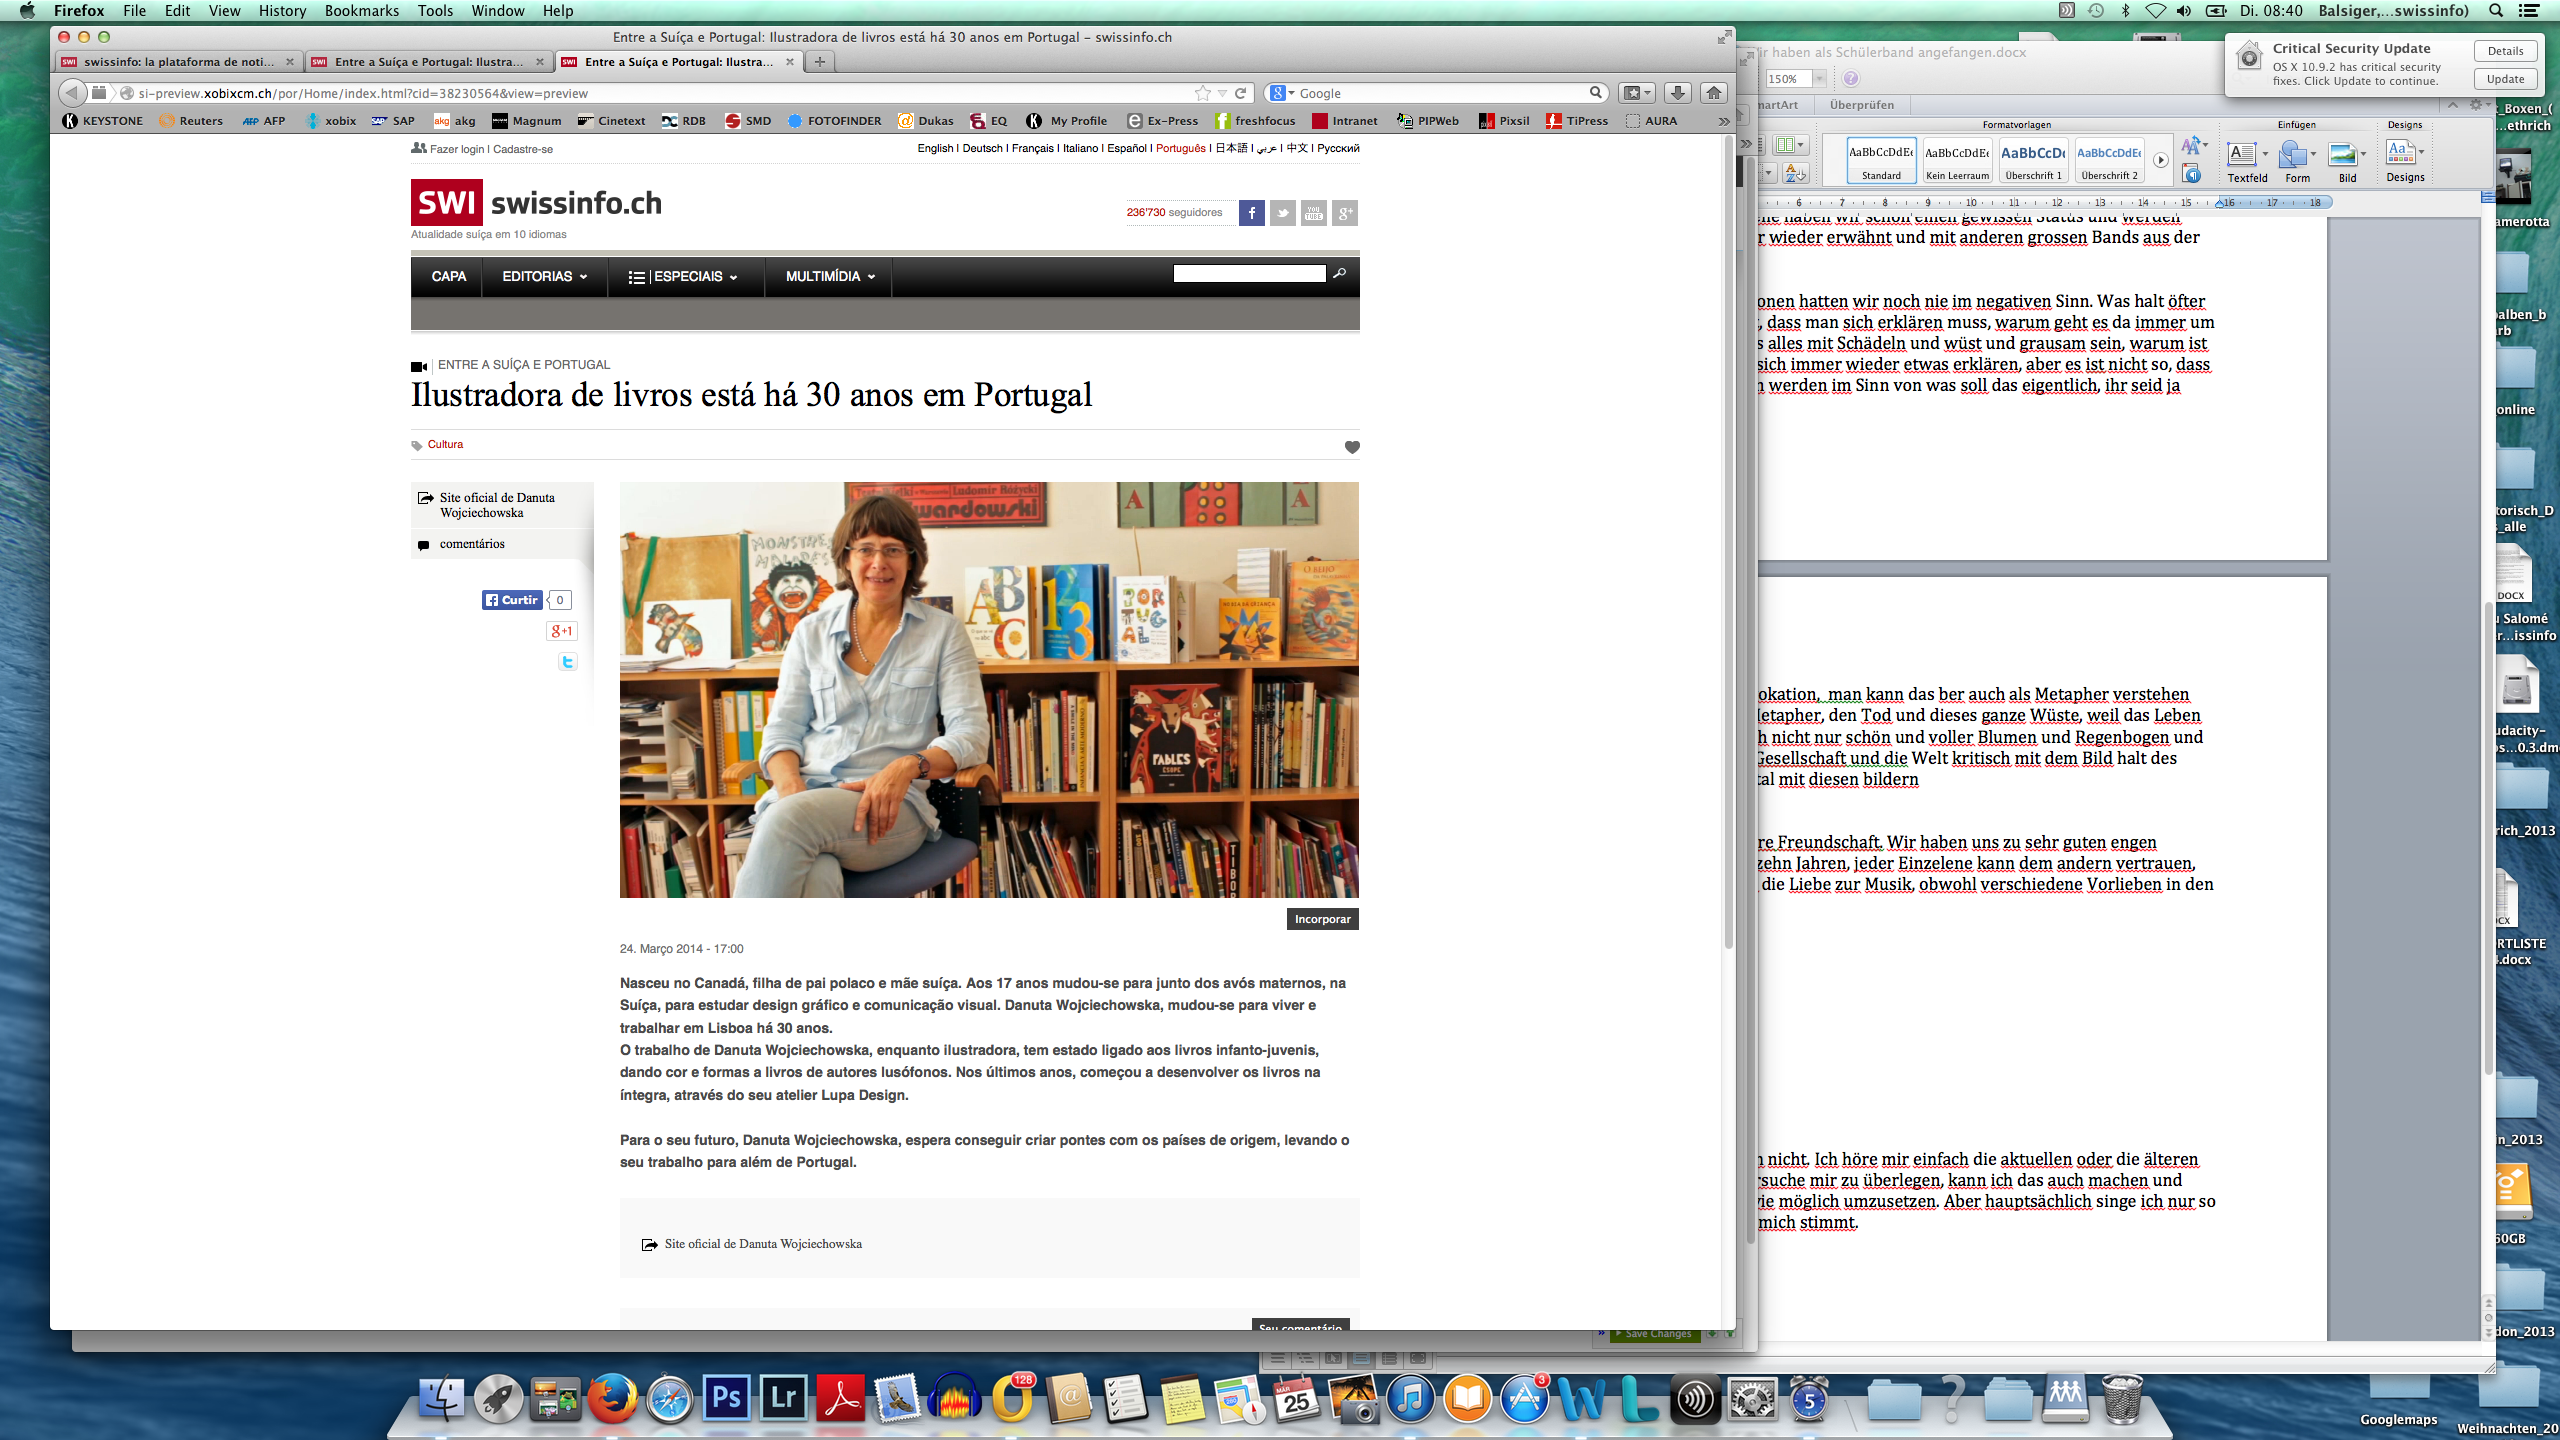Switch to the first swissinfo plataforma tab
Screen dimensions: 2560x1440
[x=178, y=62]
